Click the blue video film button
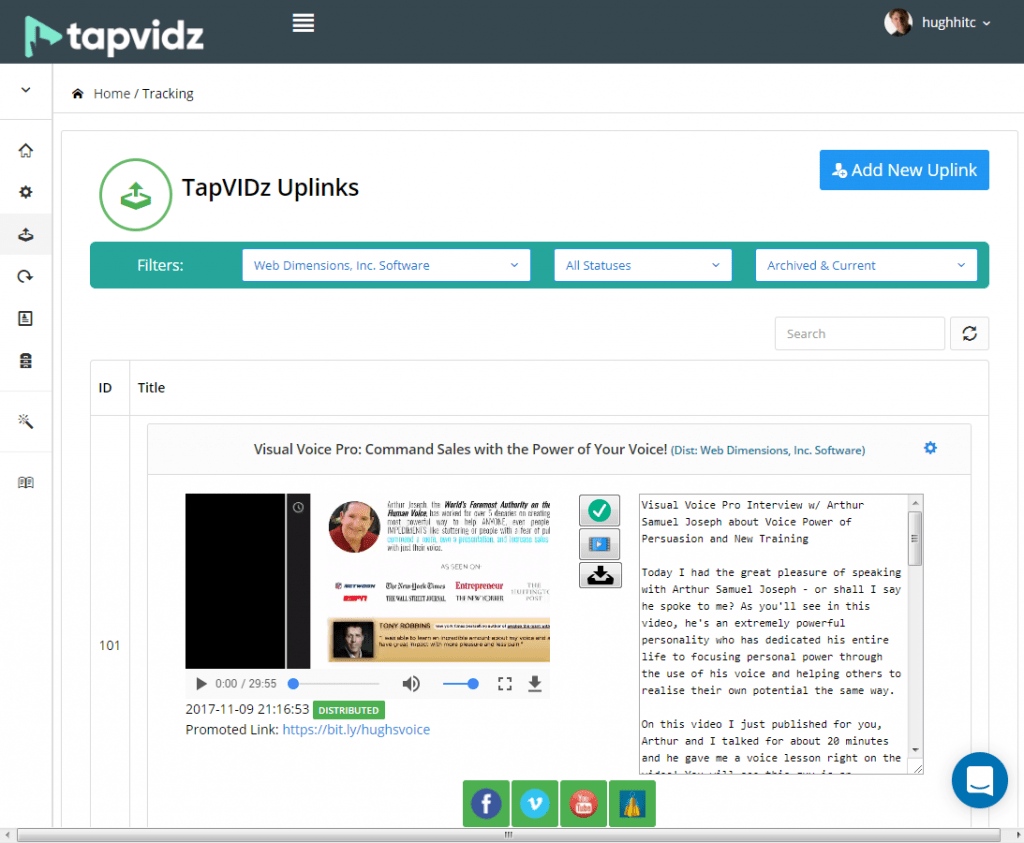 tap(600, 544)
